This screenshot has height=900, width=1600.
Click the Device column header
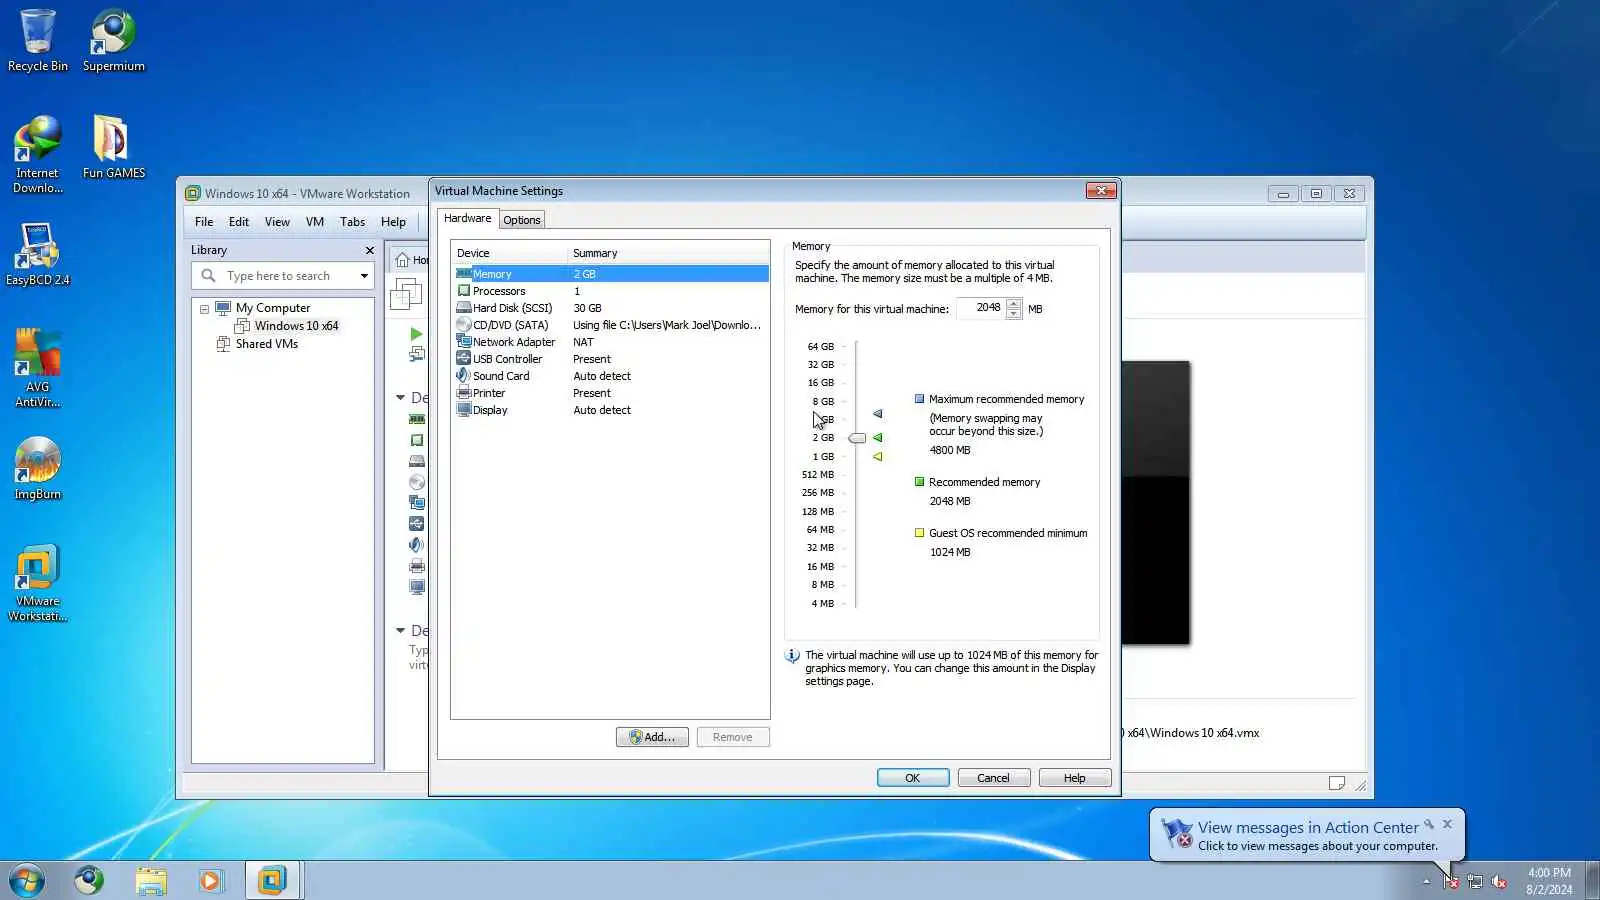tap(510, 253)
